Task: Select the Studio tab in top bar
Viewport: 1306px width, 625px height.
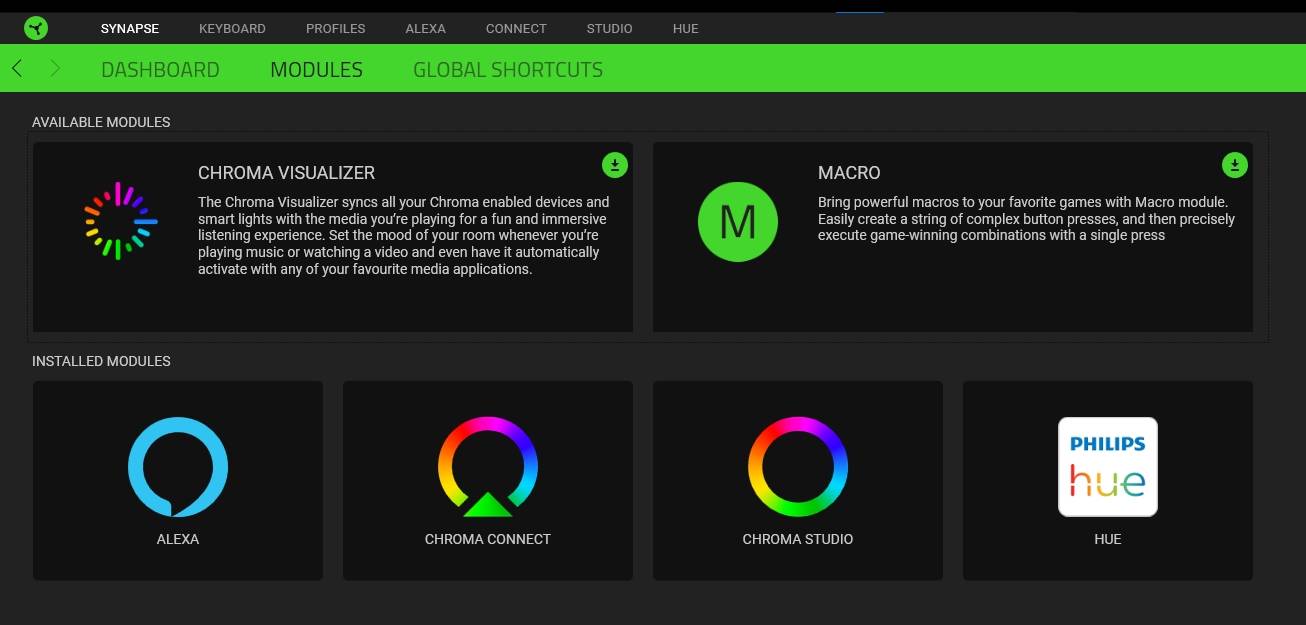Action: tap(609, 28)
